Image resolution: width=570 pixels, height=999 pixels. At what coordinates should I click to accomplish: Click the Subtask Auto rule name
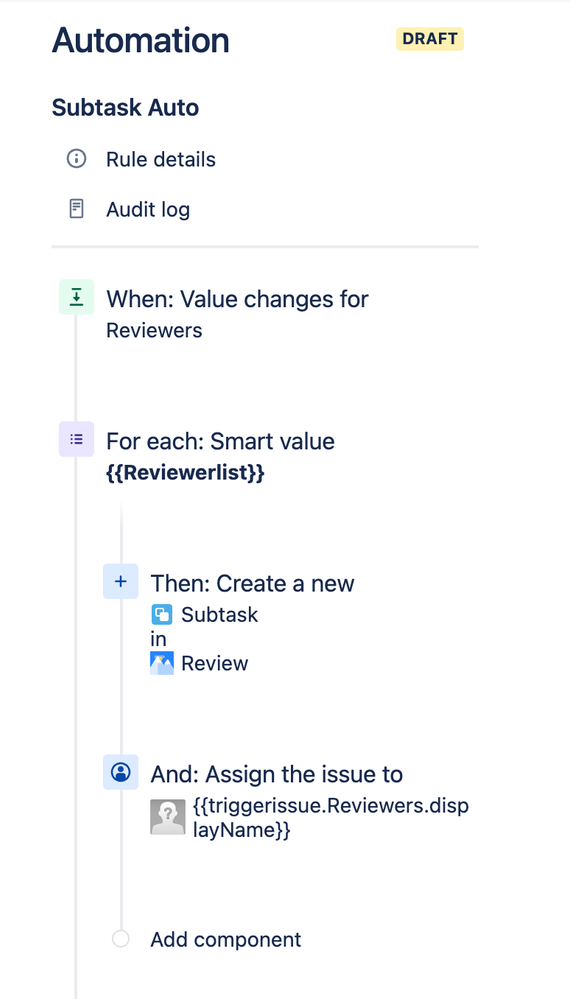(125, 108)
